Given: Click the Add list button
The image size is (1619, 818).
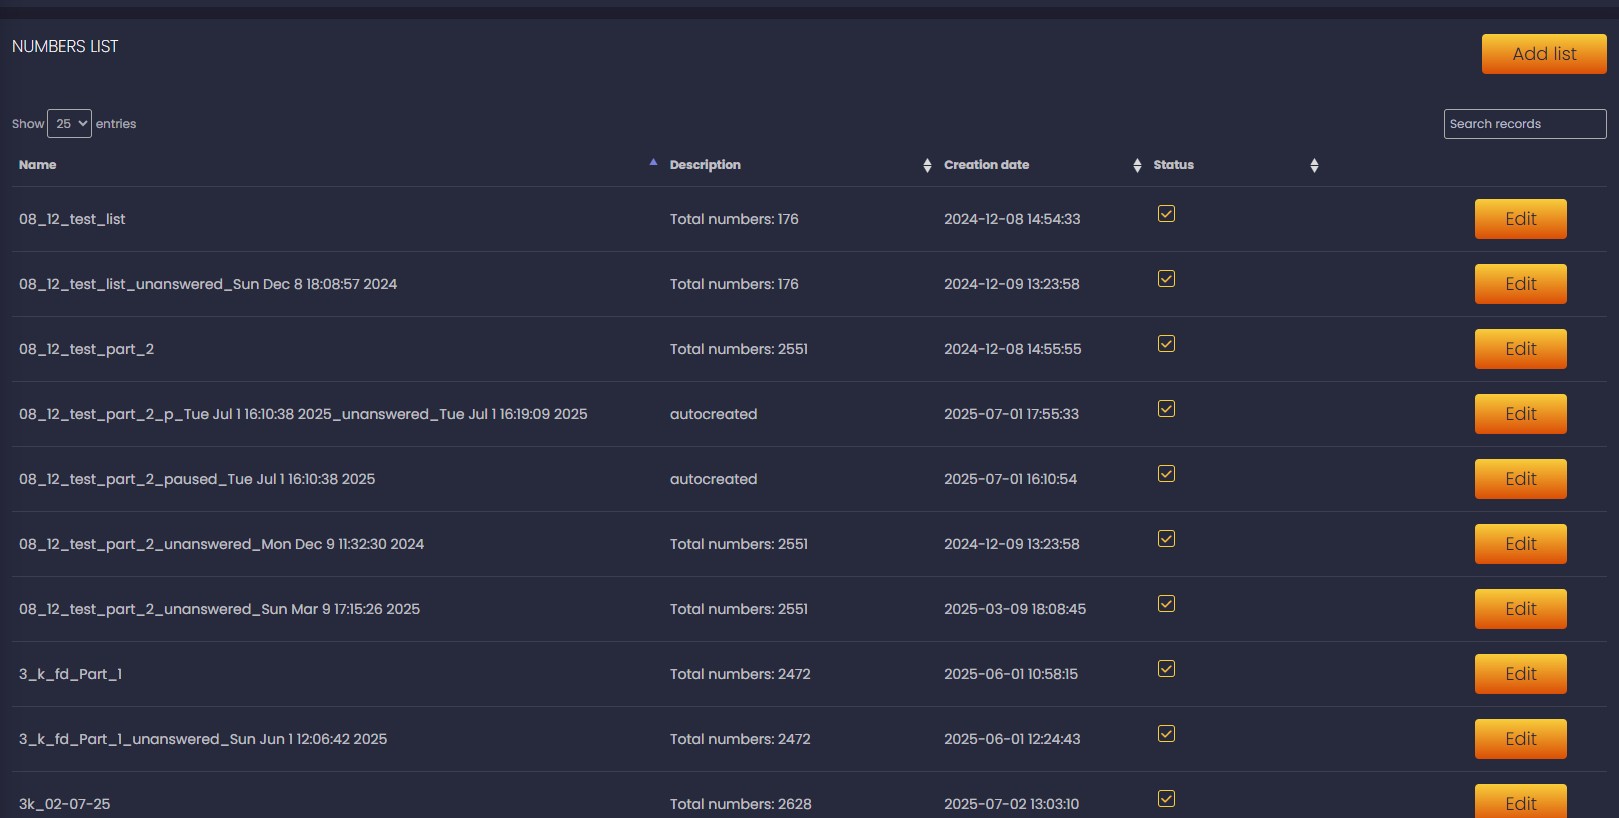Looking at the screenshot, I should [1543, 54].
